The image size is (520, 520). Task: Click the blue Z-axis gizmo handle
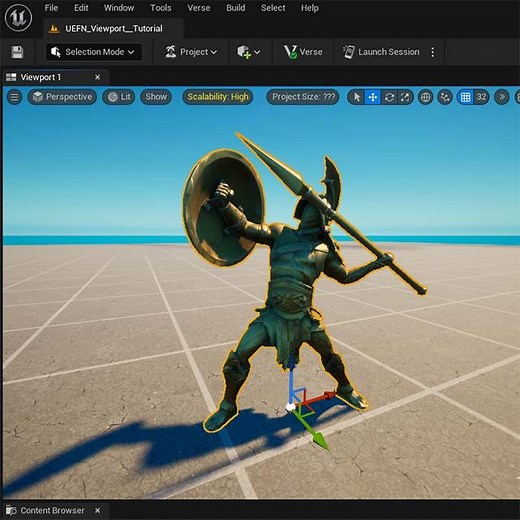(x=292, y=380)
